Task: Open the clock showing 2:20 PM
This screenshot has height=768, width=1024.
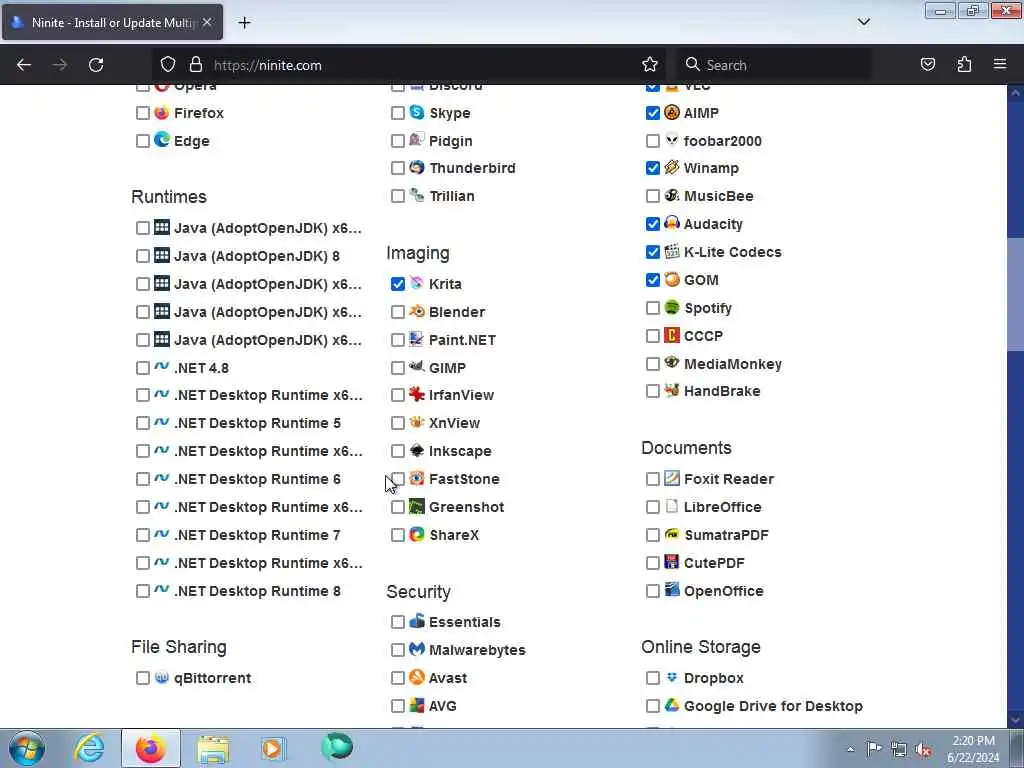Action: (x=973, y=749)
